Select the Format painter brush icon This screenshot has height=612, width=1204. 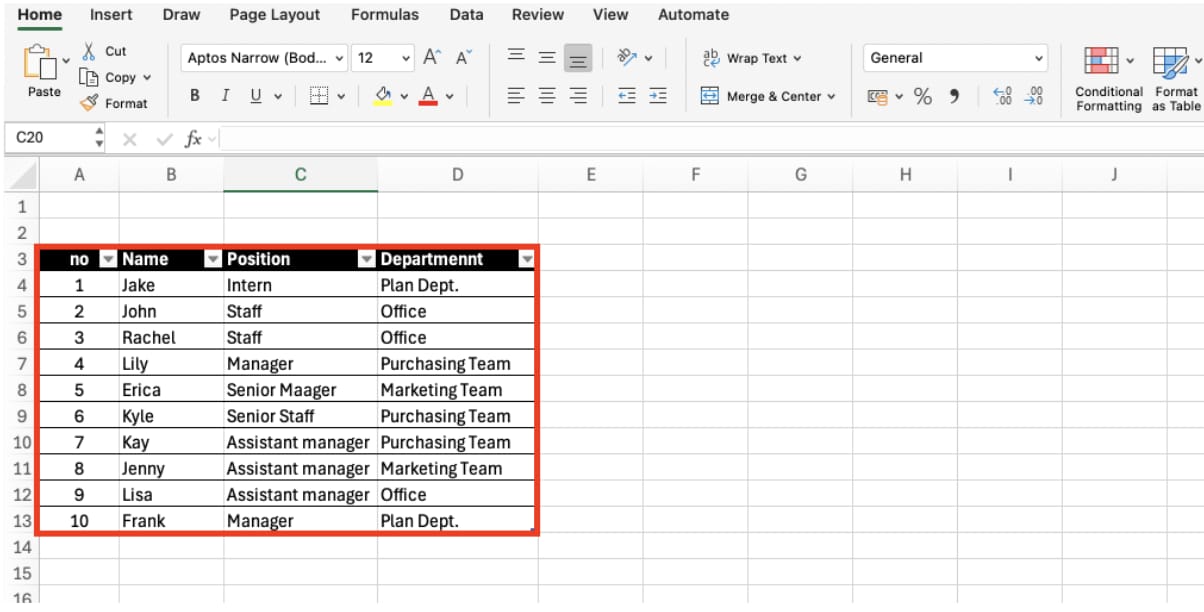coord(89,103)
